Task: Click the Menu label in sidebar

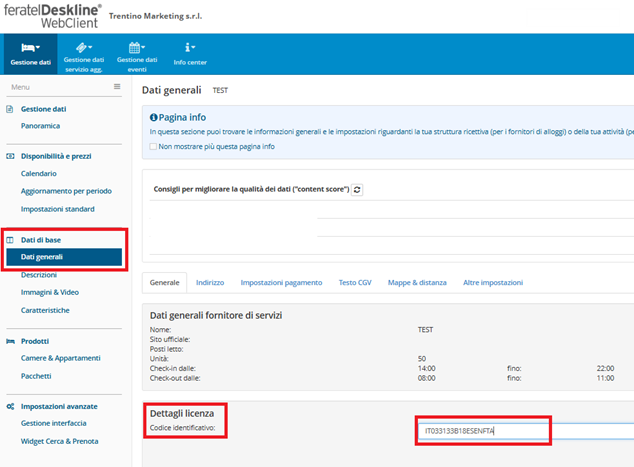Action: point(20,87)
